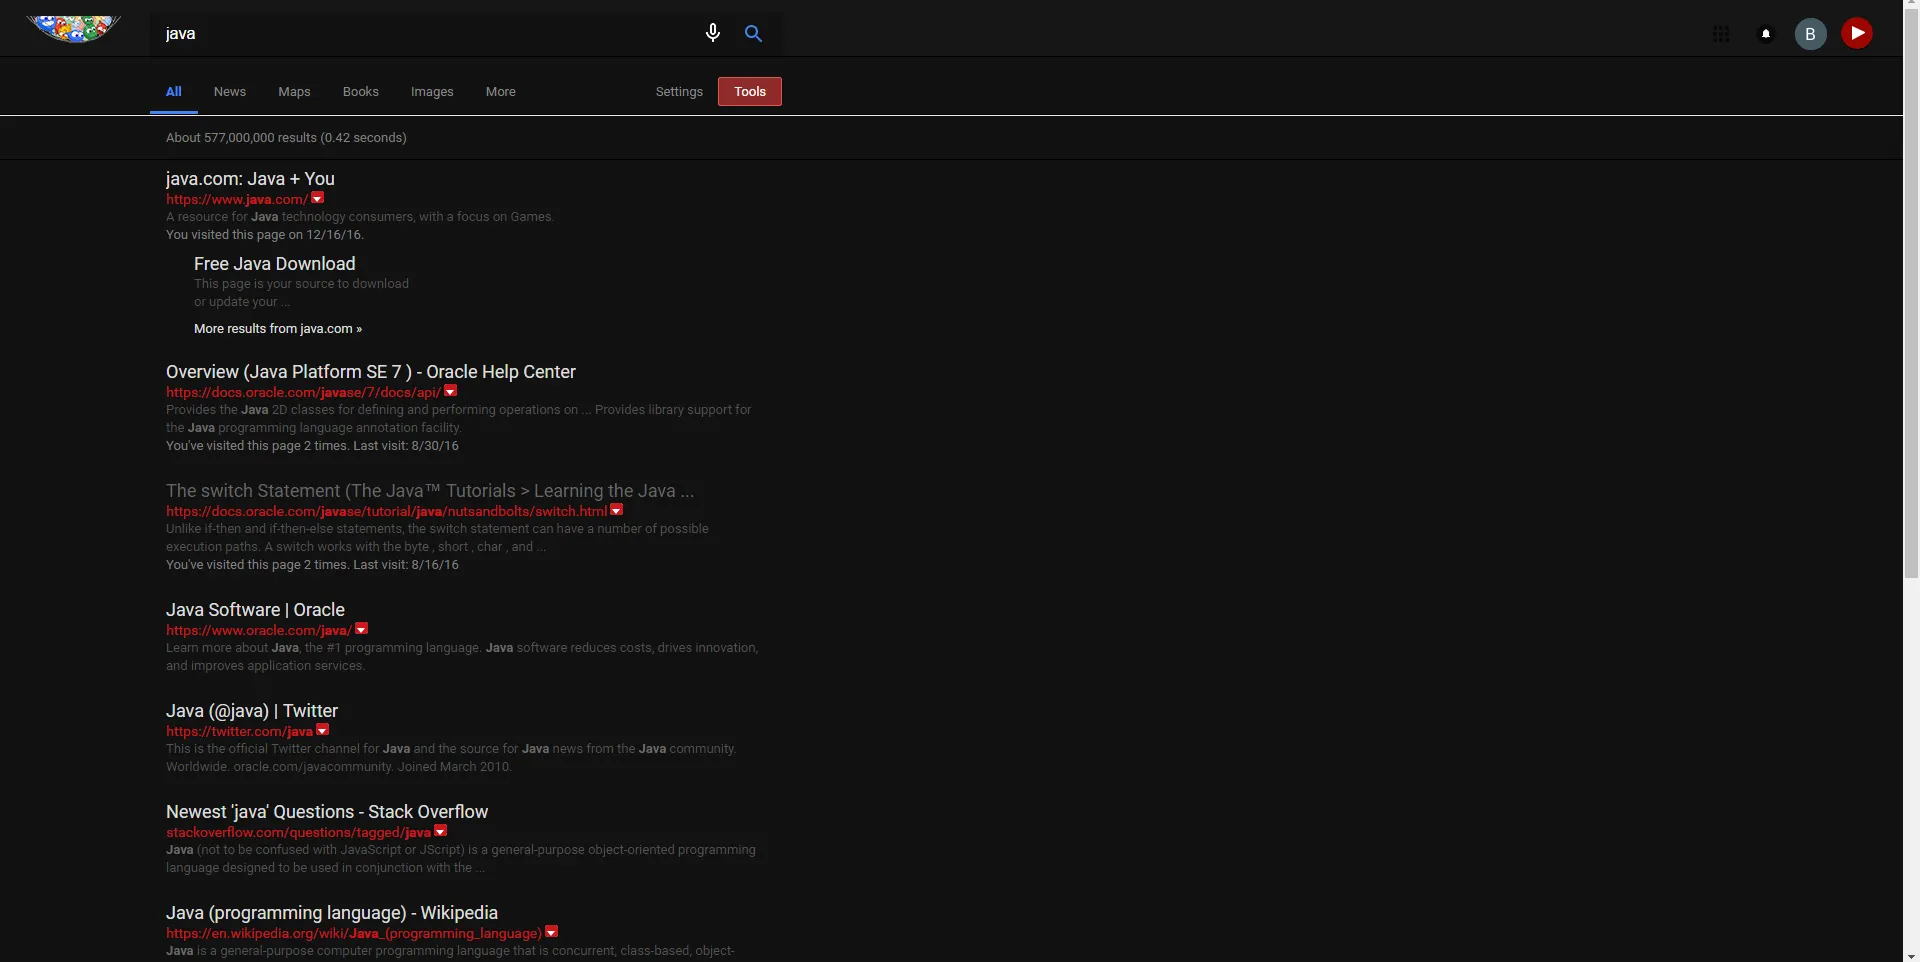Expand the dropdown arrow beside docs.oracle.com/javase/7/docs/api/ URL
The height and width of the screenshot is (962, 1920).
451,391
